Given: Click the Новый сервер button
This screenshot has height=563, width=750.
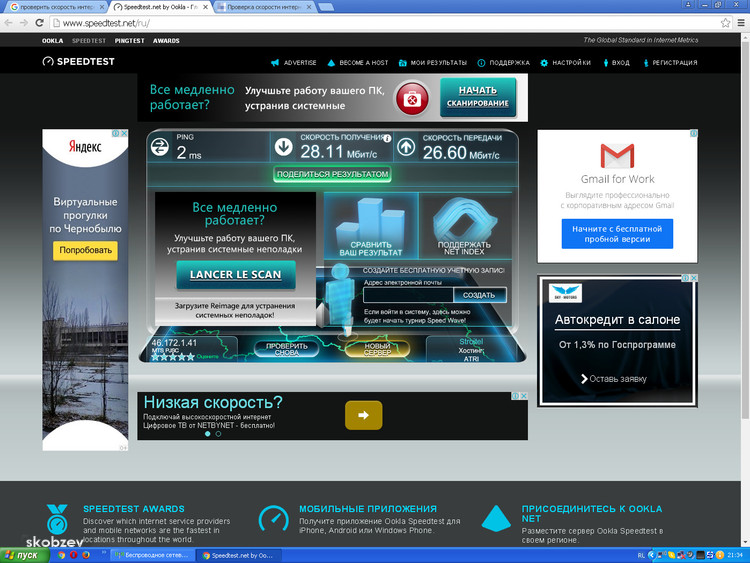Looking at the screenshot, I should point(377,348).
